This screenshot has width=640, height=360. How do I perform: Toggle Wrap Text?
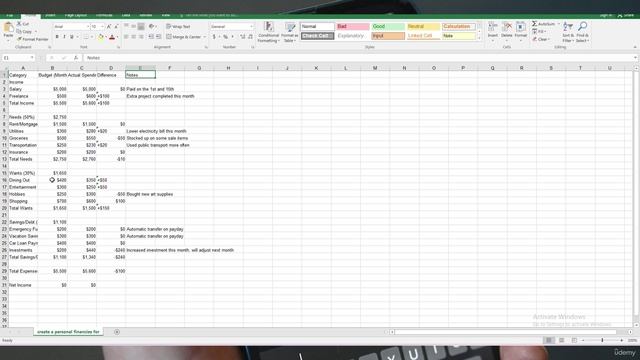point(178,27)
